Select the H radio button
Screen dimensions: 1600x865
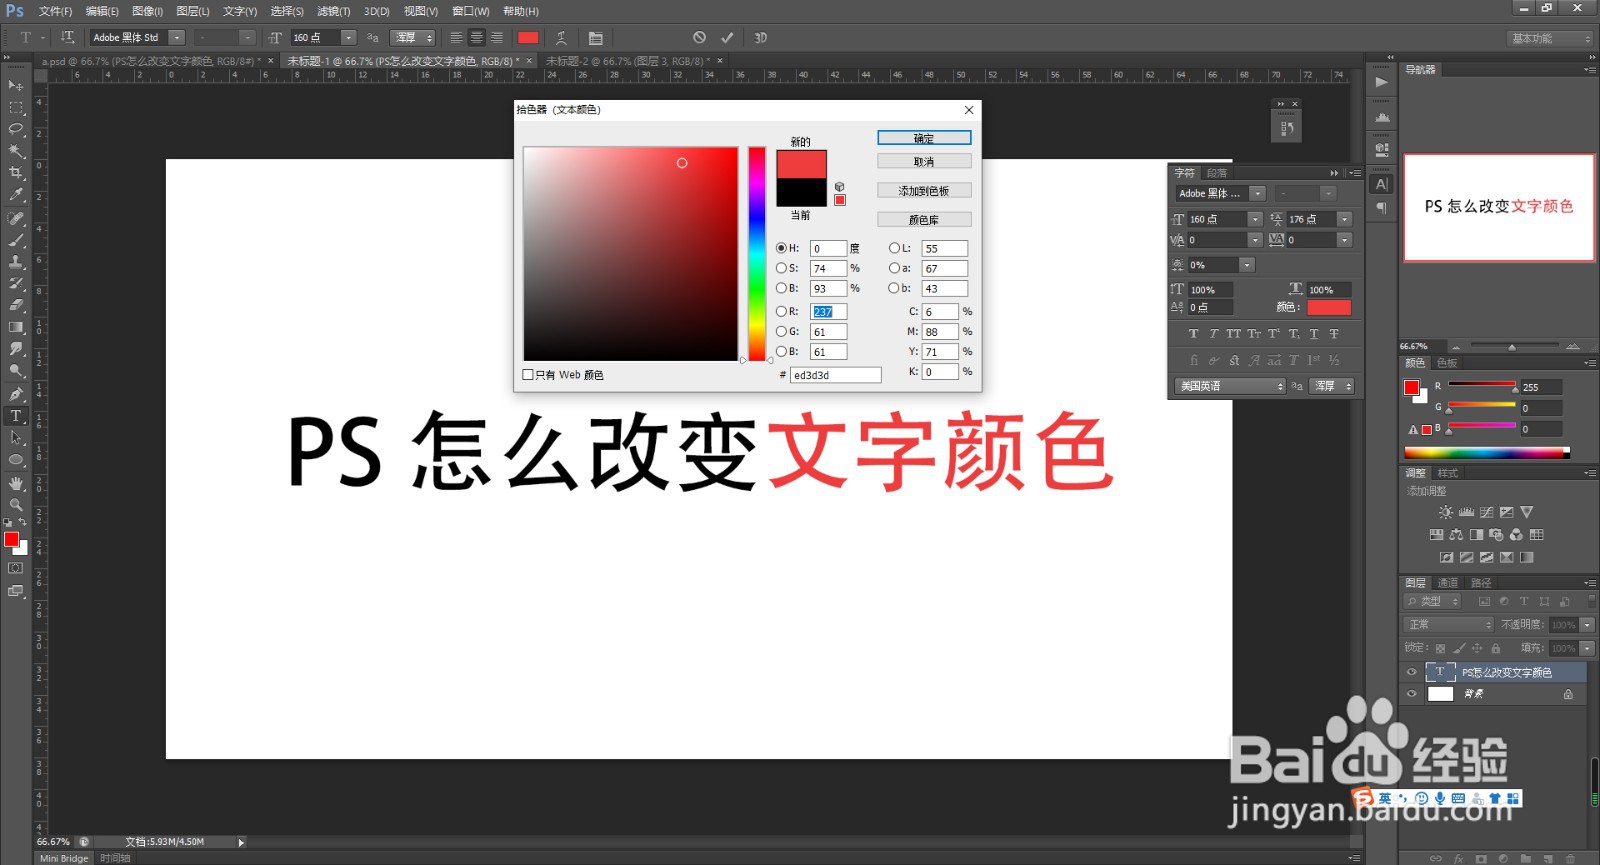pos(781,248)
